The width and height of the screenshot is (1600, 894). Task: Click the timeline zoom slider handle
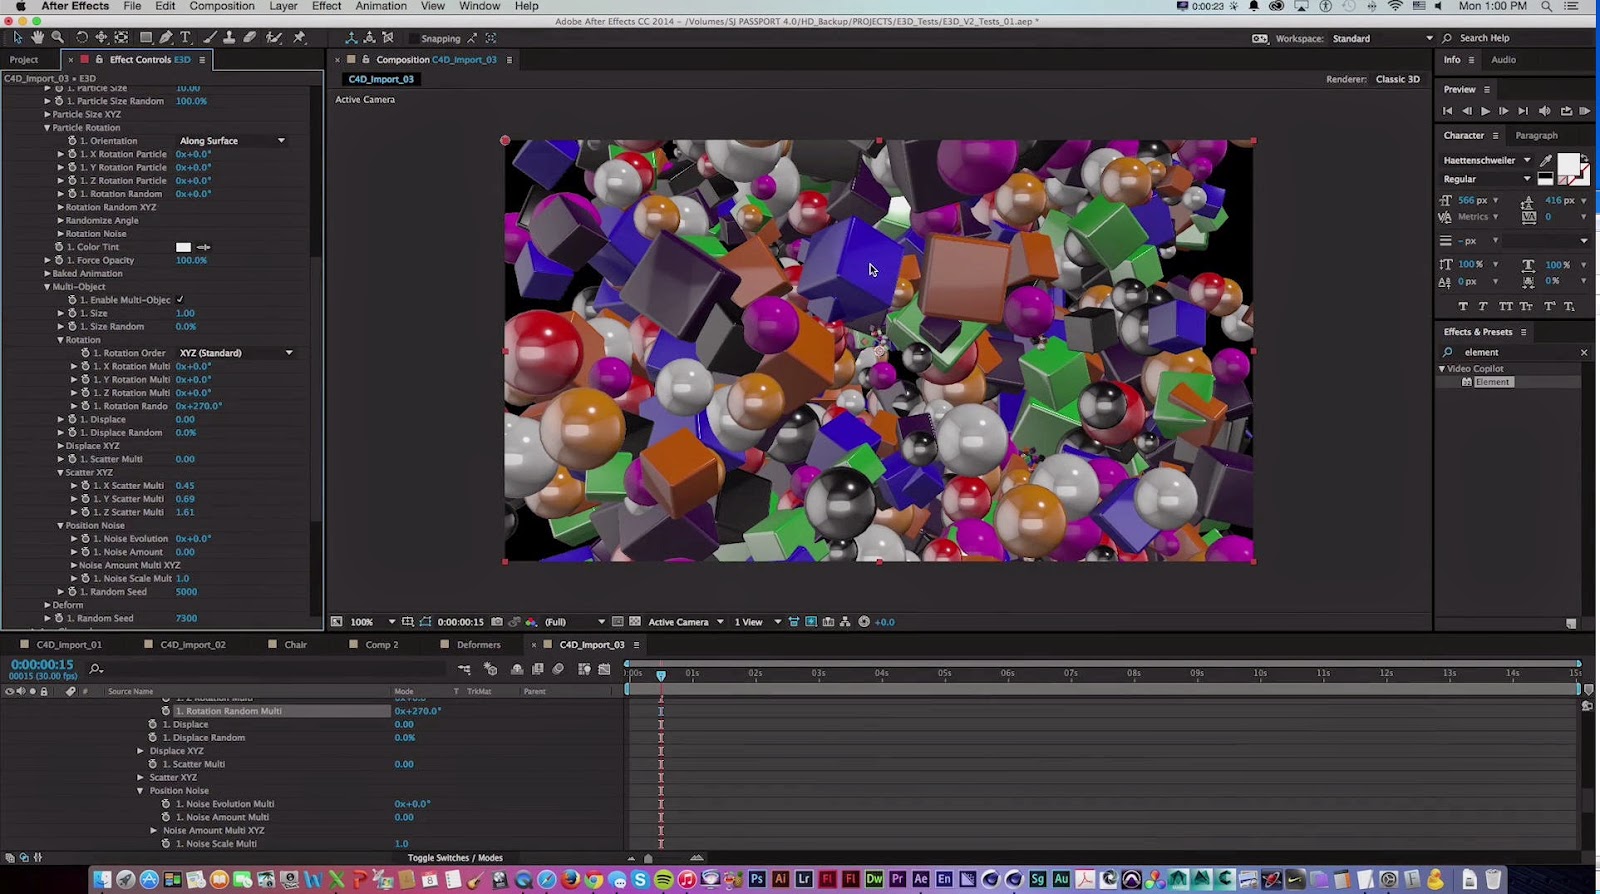pos(648,858)
